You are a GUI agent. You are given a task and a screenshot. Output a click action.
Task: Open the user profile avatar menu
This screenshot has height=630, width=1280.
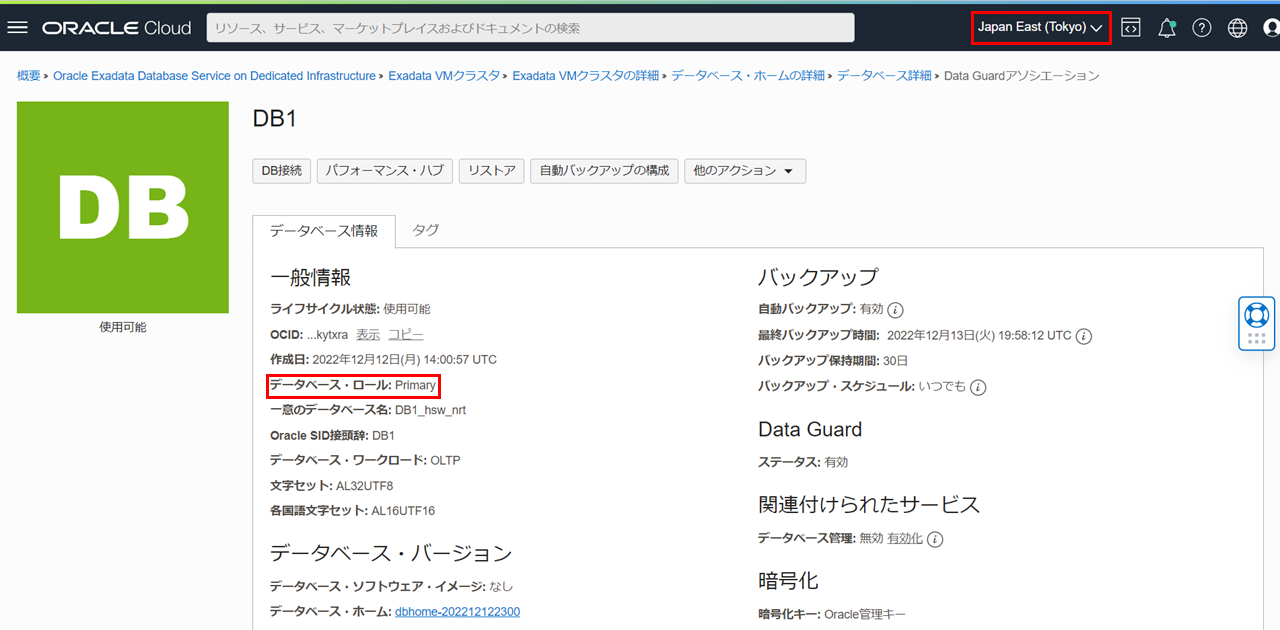click(x=1271, y=28)
